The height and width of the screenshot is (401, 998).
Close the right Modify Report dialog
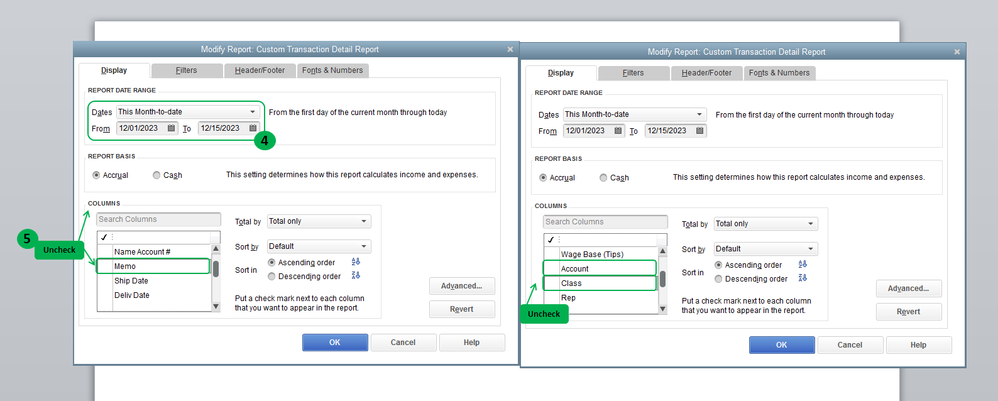[957, 52]
